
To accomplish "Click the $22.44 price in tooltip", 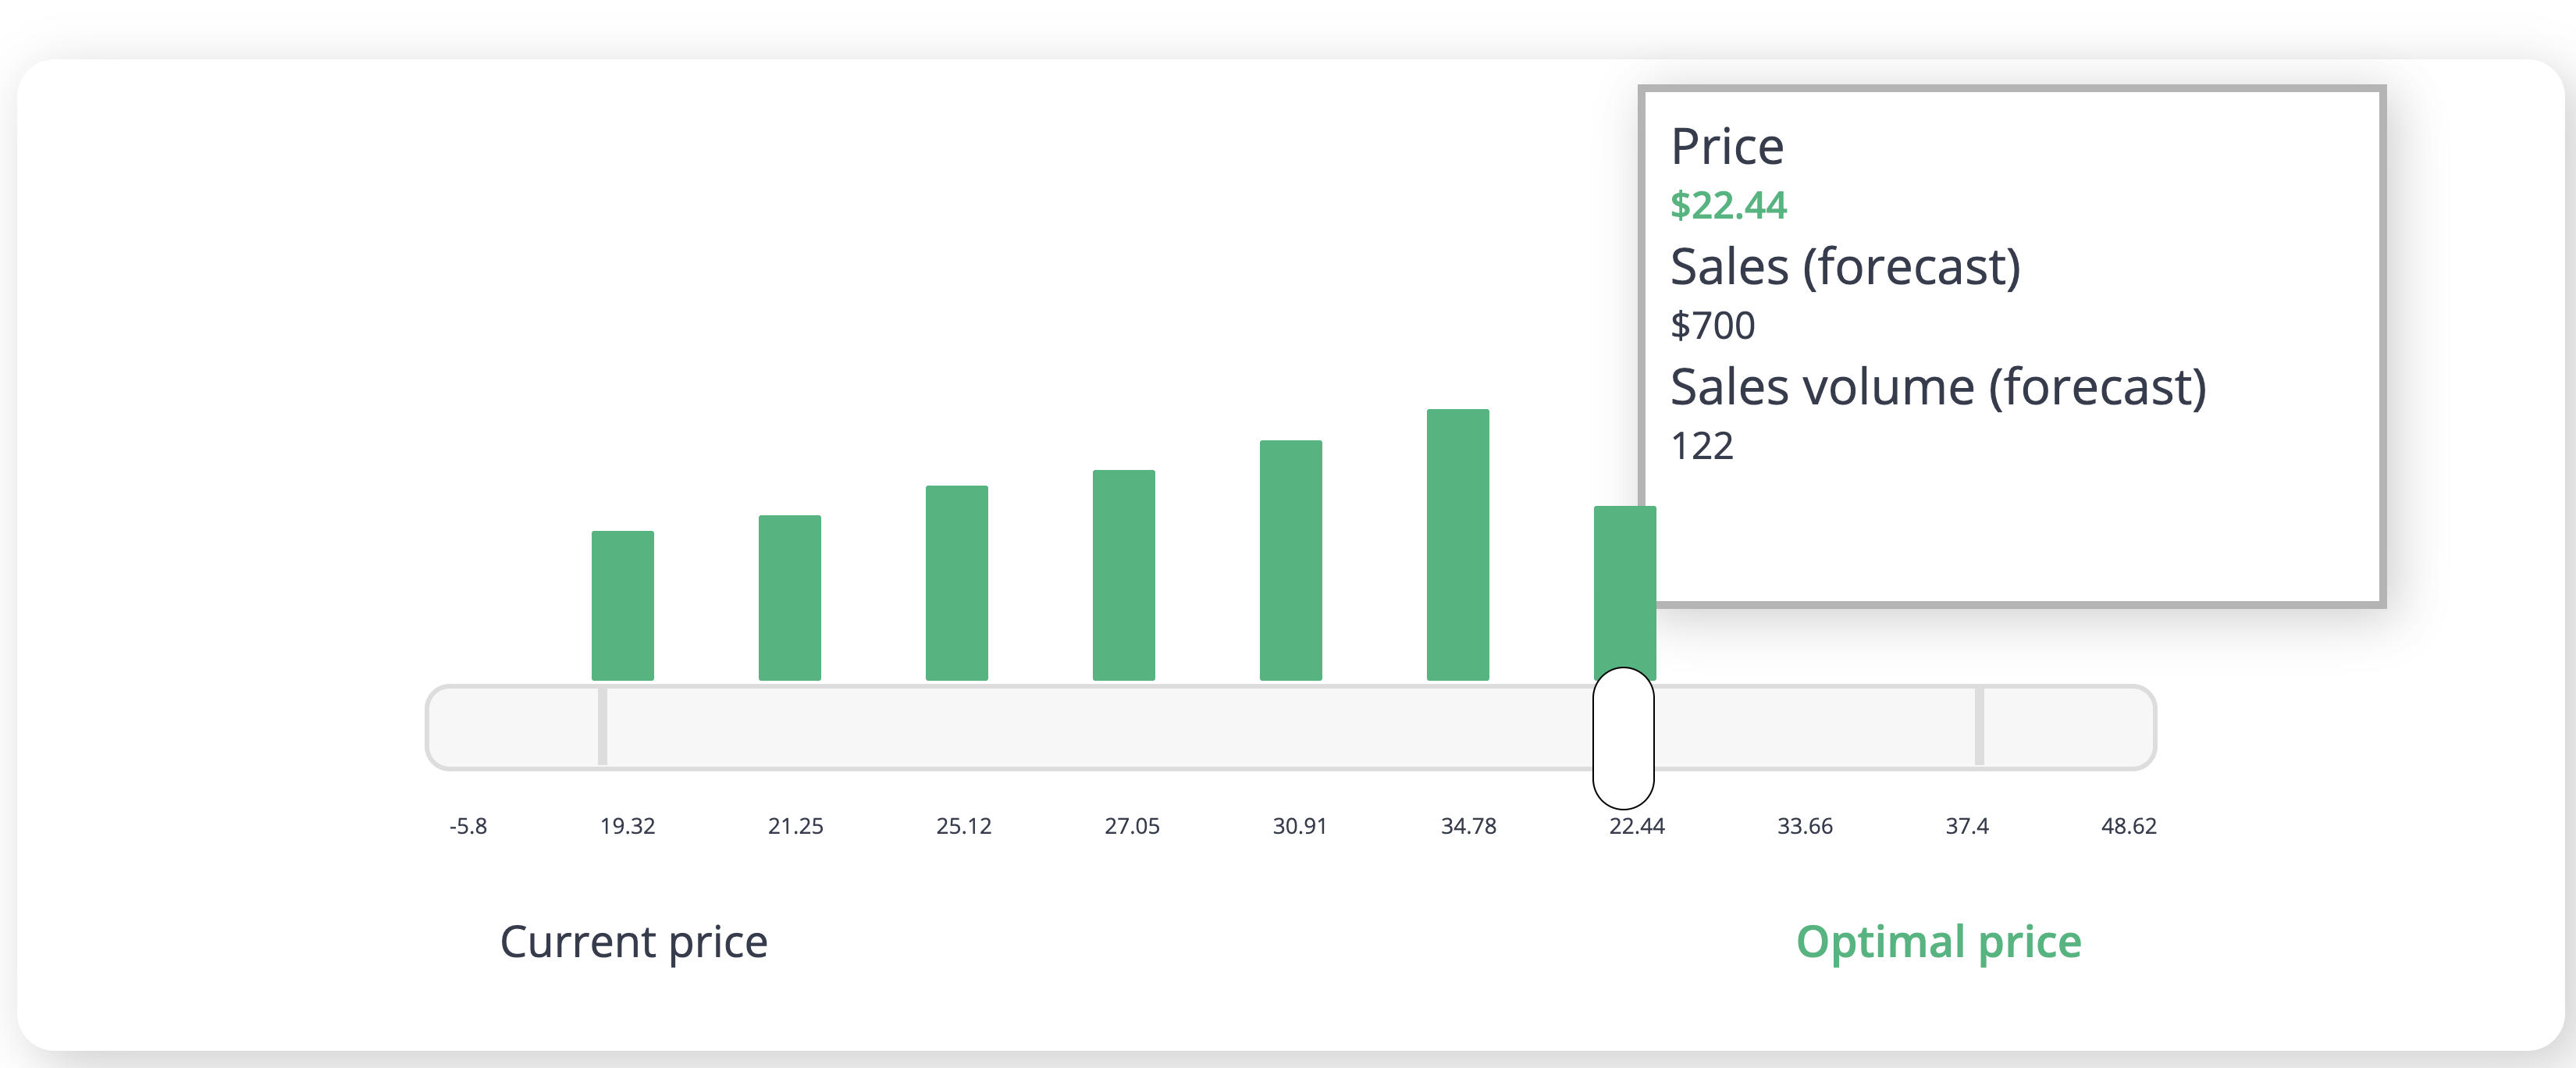I will 1728,206.
